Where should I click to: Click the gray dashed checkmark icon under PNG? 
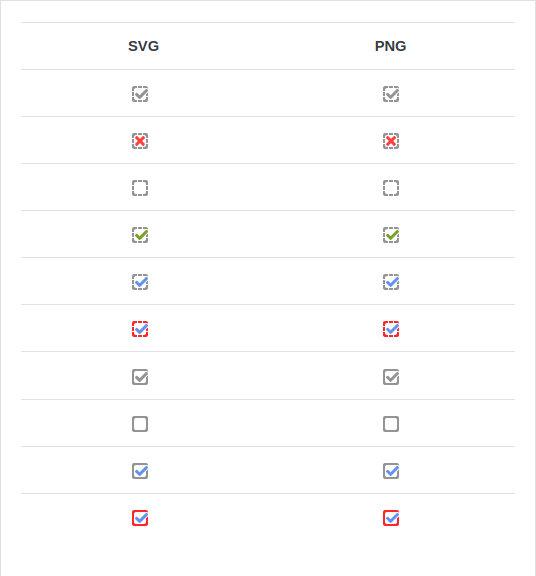(391, 94)
